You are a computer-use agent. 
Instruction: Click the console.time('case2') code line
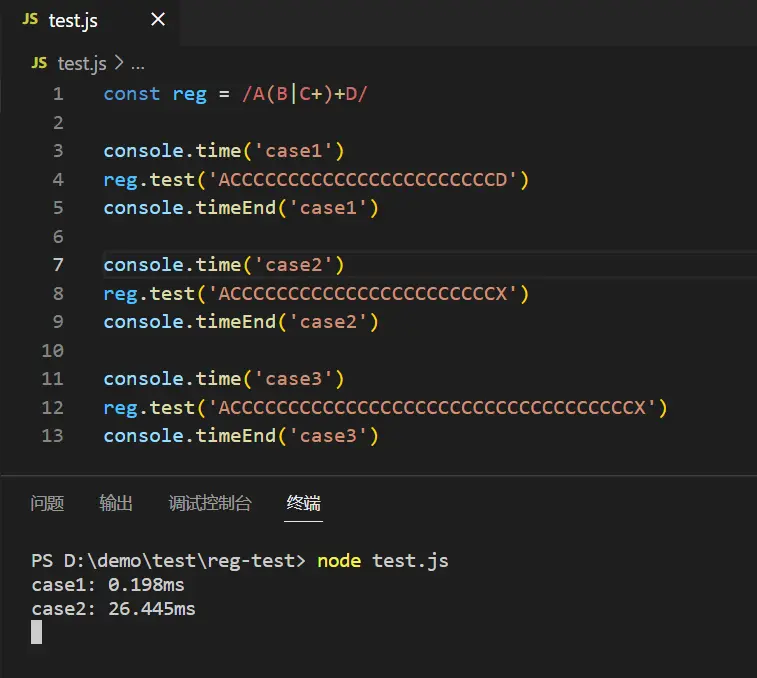pyautogui.click(x=223, y=265)
